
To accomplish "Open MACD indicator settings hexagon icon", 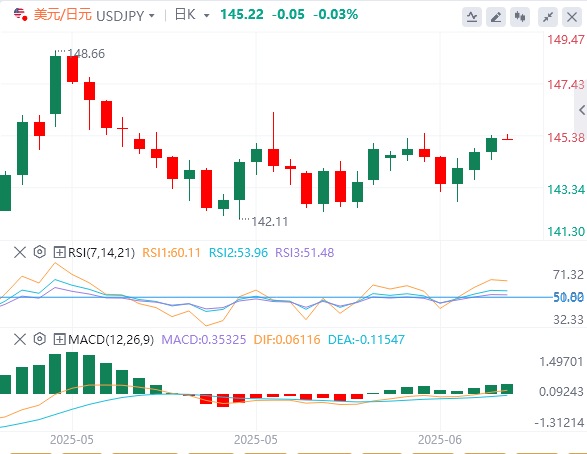I will [x=39, y=339].
